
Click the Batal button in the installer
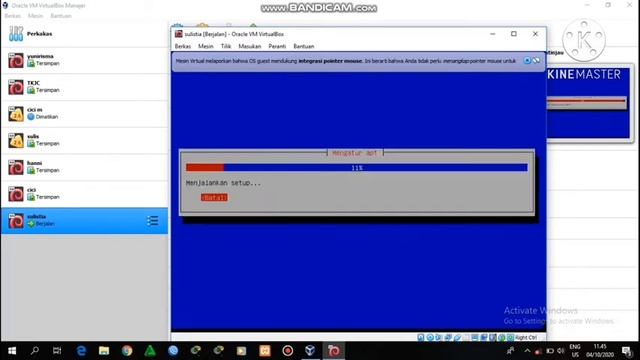coord(214,198)
